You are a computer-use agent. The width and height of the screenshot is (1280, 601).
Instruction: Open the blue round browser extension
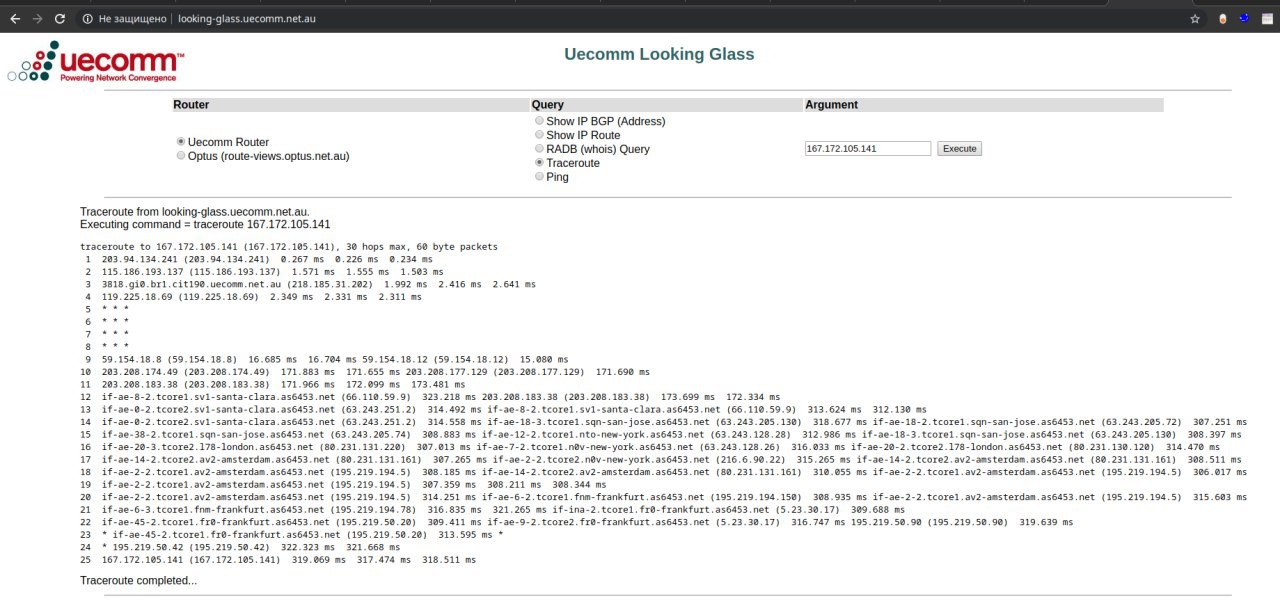click(1244, 19)
